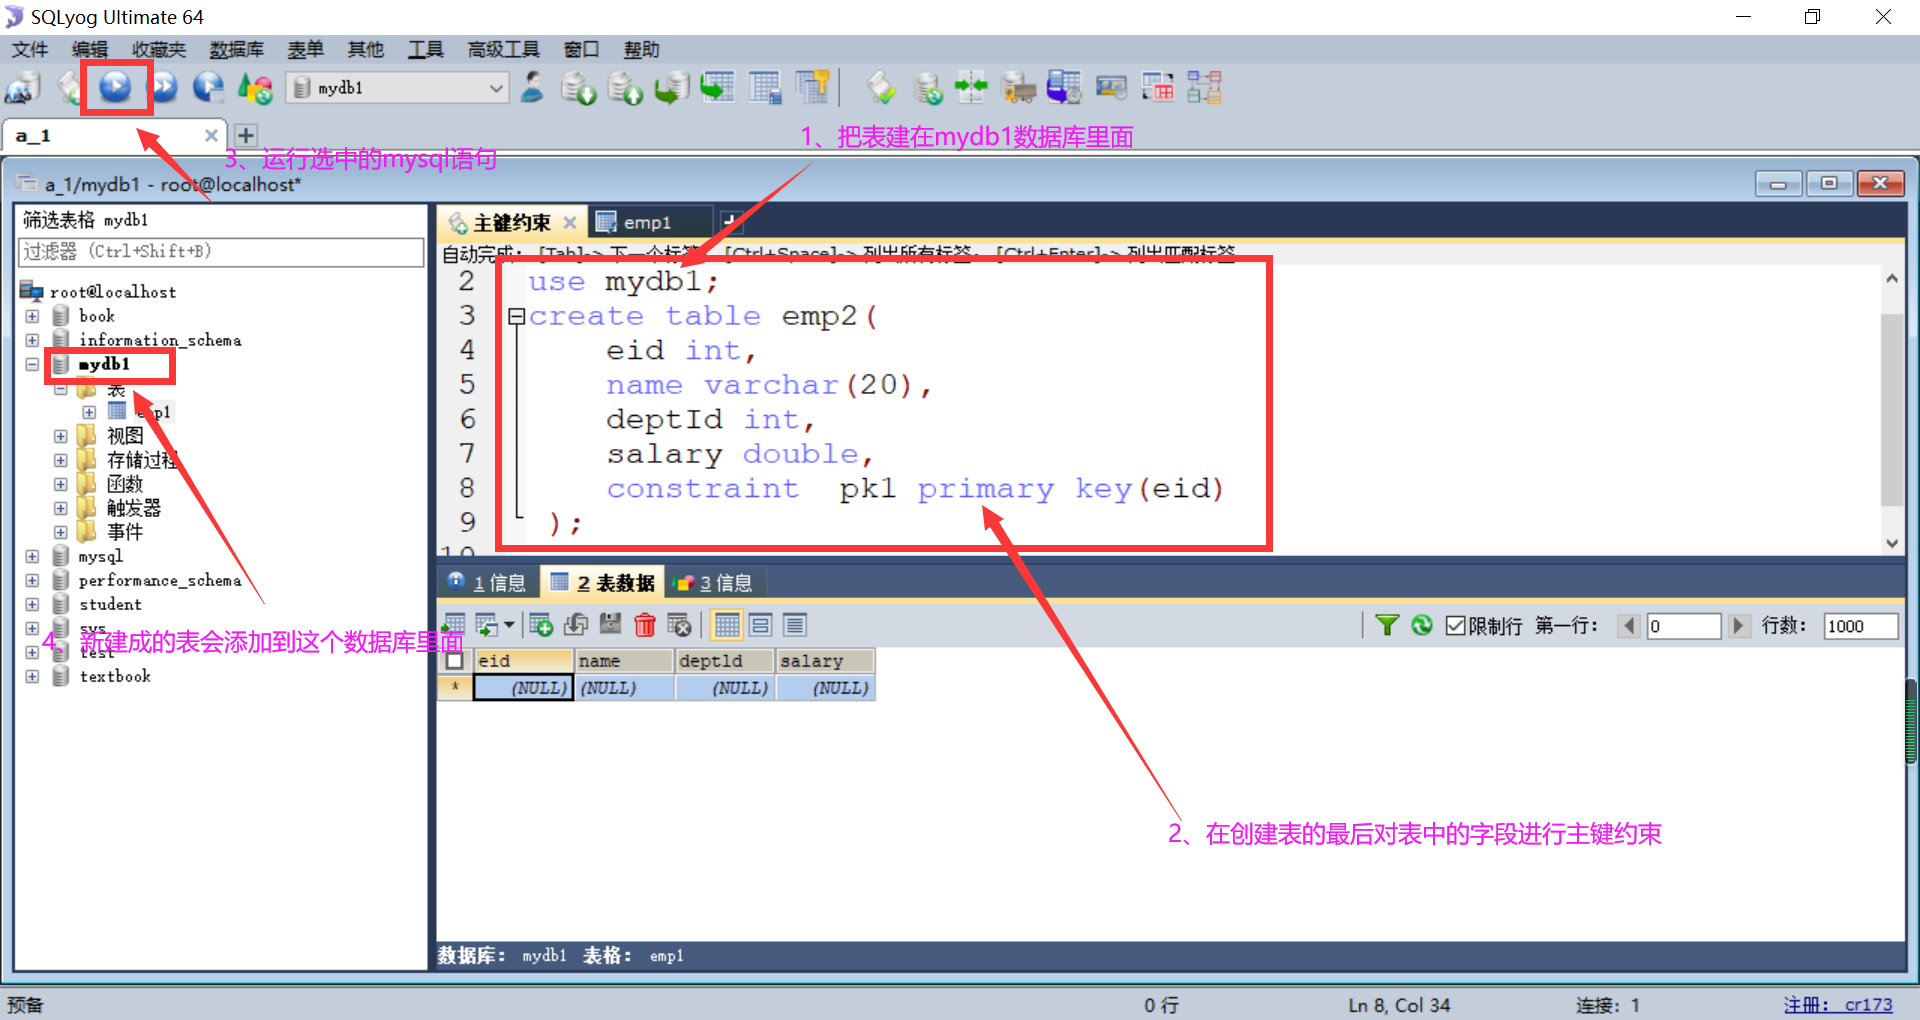The width and height of the screenshot is (1920, 1020).
Task: Click the copy database to host icon
Action: (x=672, y=88)
